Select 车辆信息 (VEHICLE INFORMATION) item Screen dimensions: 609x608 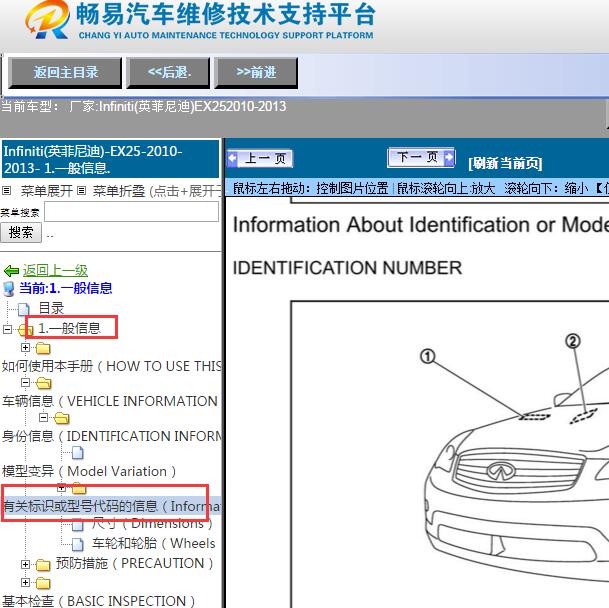[x=110, y=401]
